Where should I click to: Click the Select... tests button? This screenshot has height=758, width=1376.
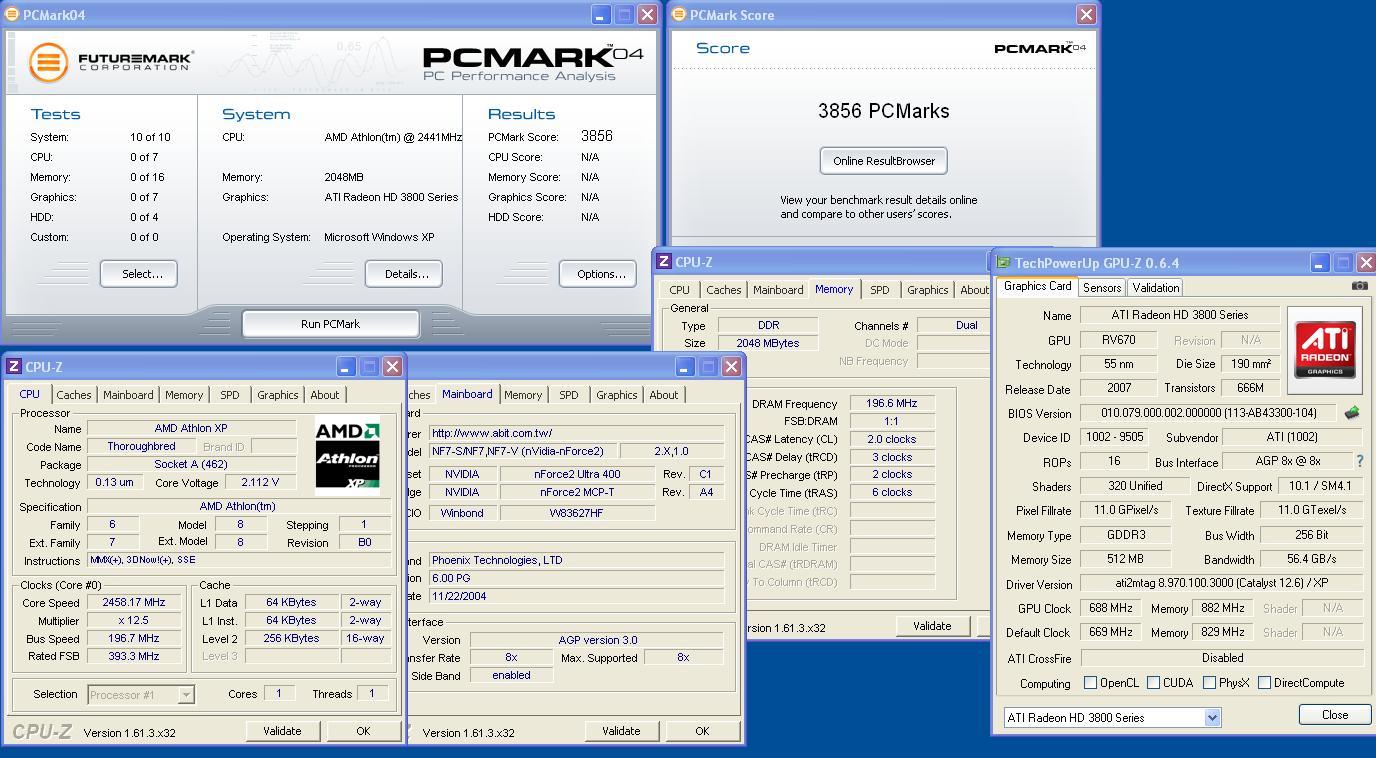point(139,274)
